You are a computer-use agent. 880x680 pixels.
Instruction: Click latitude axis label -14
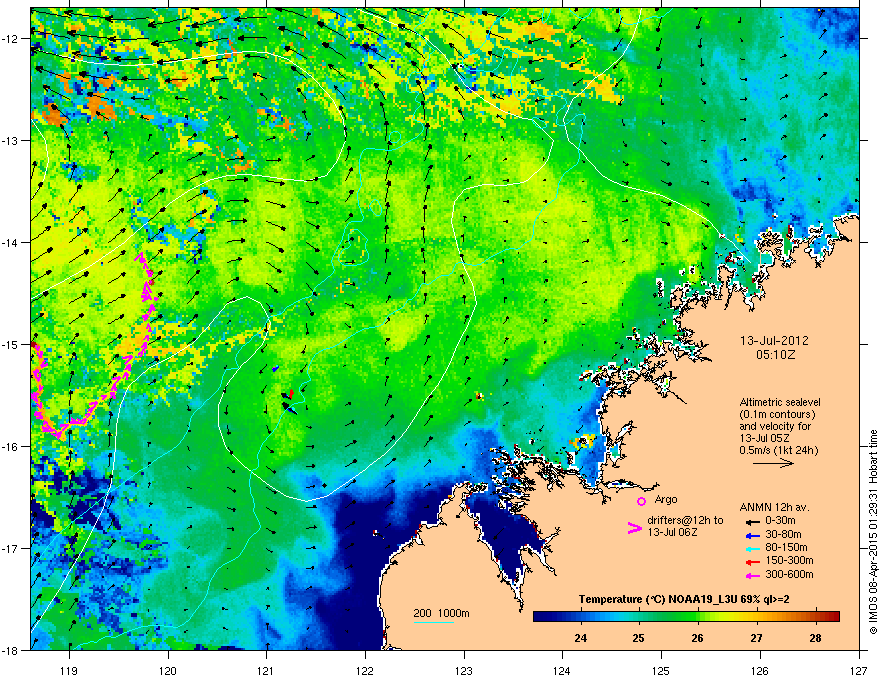pos(10,242)
